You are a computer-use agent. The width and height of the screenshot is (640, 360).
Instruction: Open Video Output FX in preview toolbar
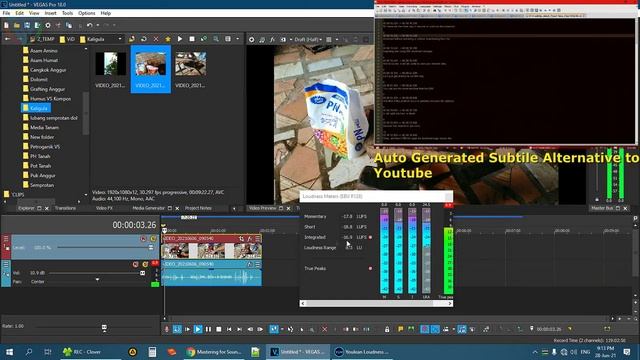[272, 40]
